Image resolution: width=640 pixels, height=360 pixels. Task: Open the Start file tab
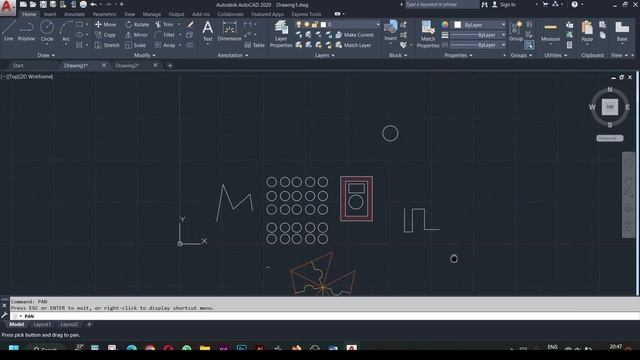click(x=18, y=65)
